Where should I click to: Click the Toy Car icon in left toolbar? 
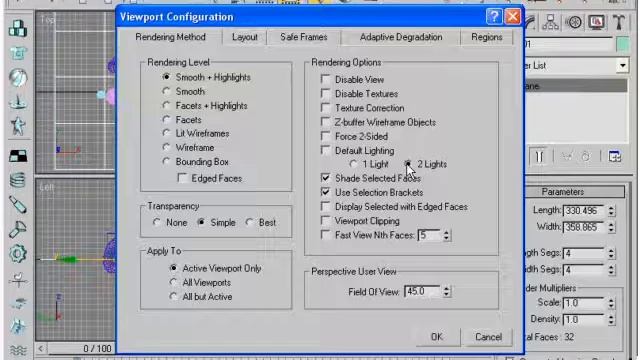(x=18, y=303)
